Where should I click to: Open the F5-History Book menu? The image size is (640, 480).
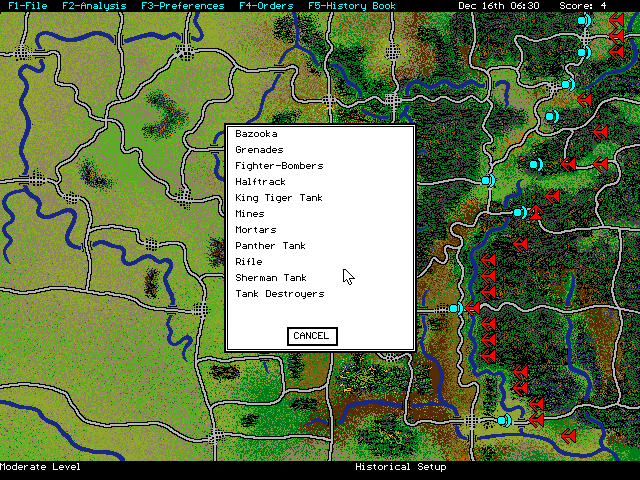(x=350, y=6)
